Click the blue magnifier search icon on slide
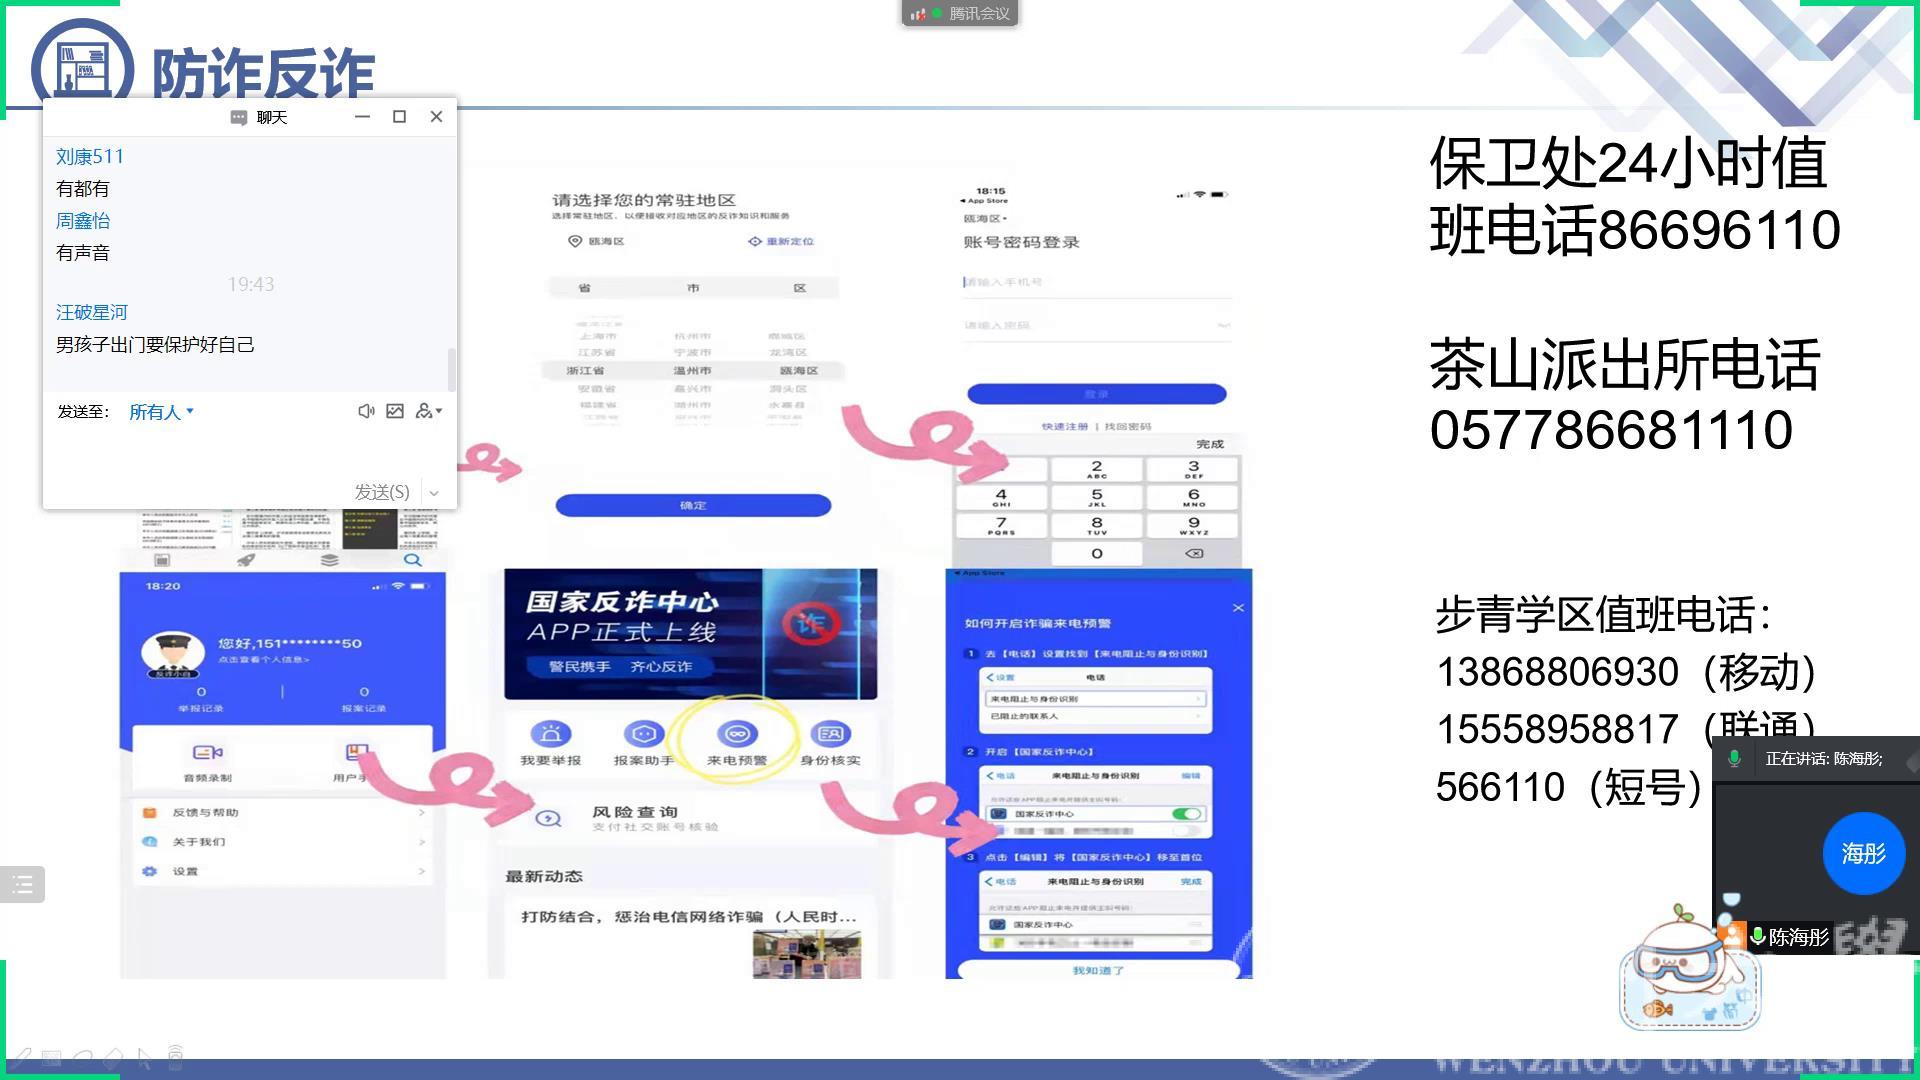Image resolution: width=1920 pixels, height=1080 pixels. (x=412, y=560)
